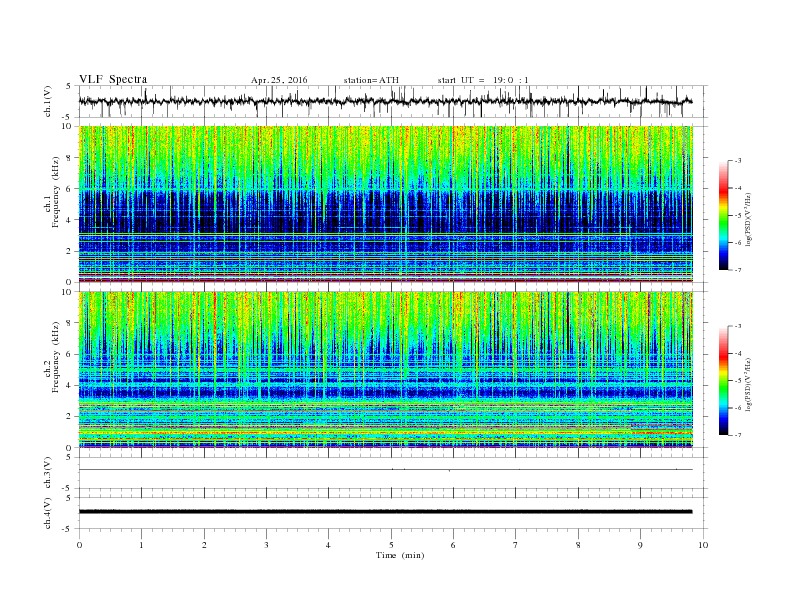This screenshot has width=792, height=612.
Task: Click the time axis tick label "8"
Action: (x=578, y=545)
